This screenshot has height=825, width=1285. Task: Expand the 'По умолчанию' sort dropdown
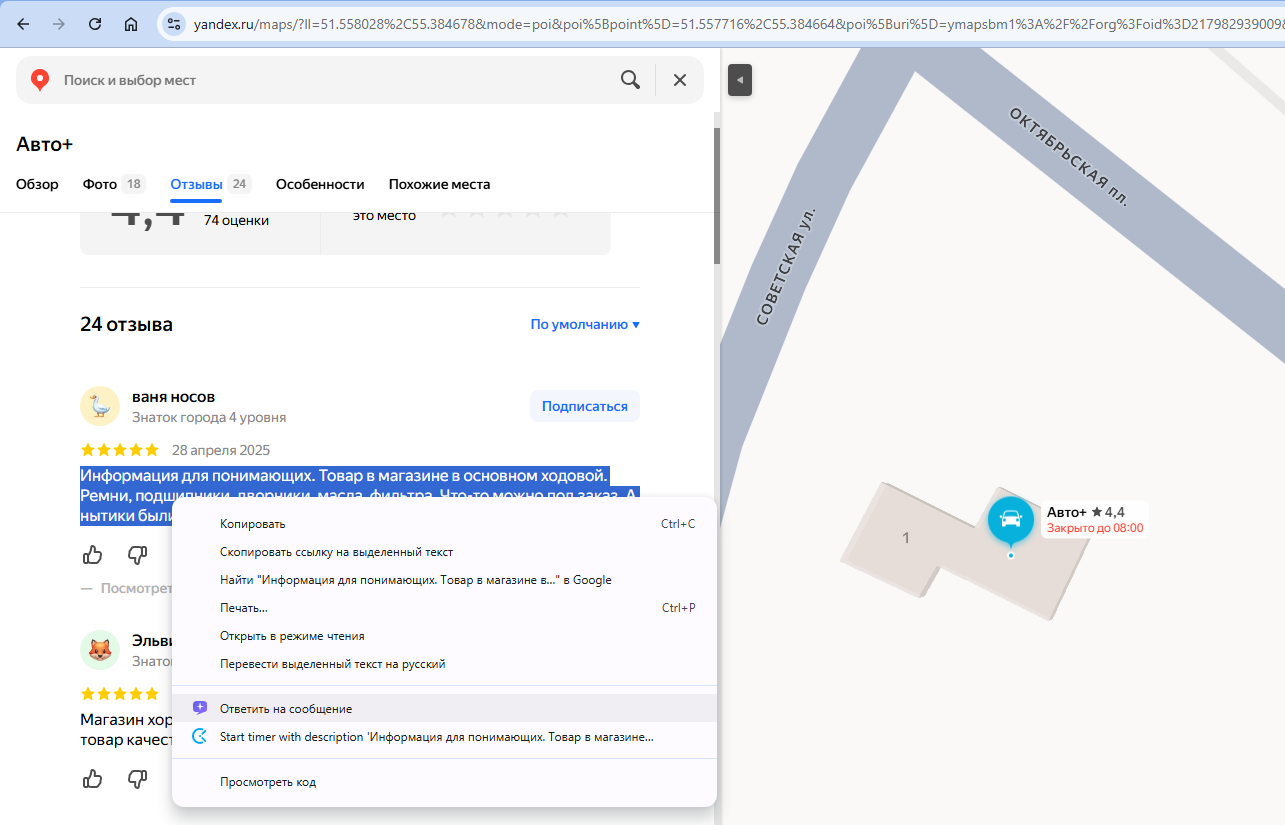click(585, 324)
